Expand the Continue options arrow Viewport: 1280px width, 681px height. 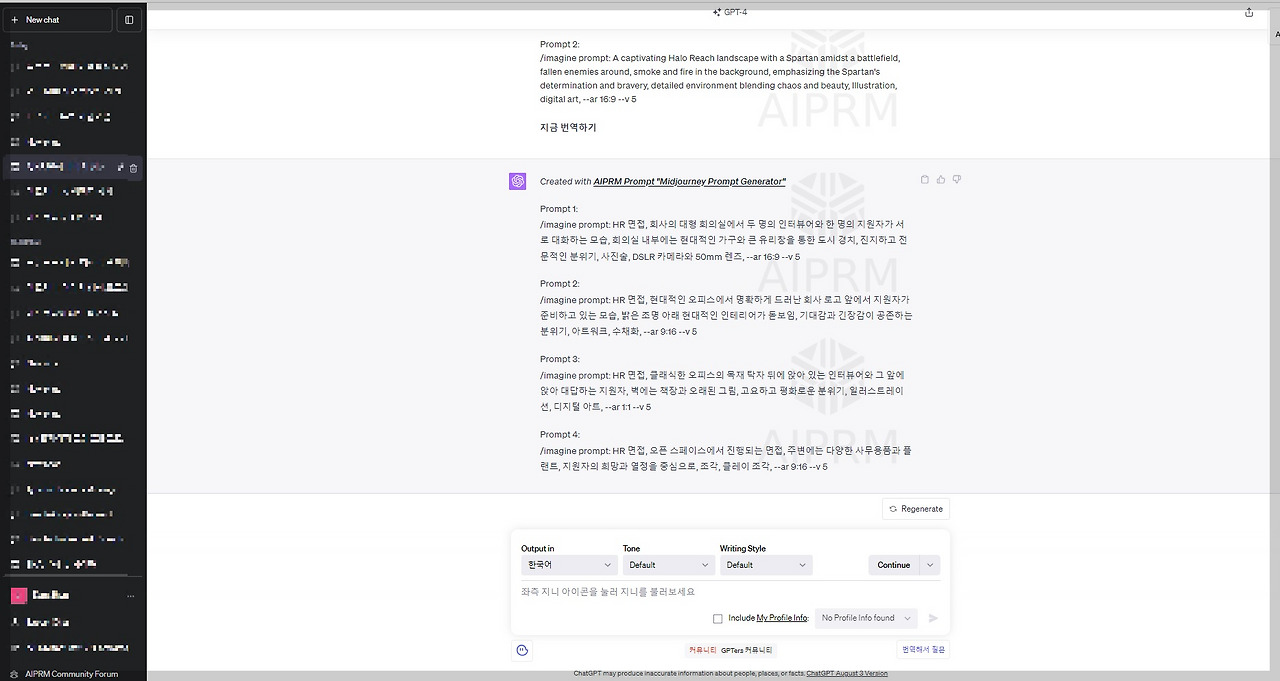930,565
